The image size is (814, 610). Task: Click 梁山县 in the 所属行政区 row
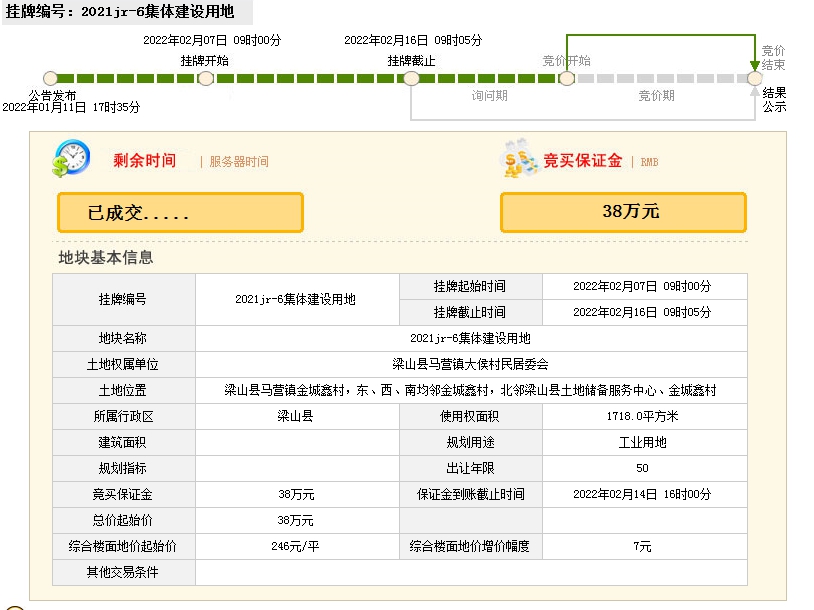click(295, 416)
